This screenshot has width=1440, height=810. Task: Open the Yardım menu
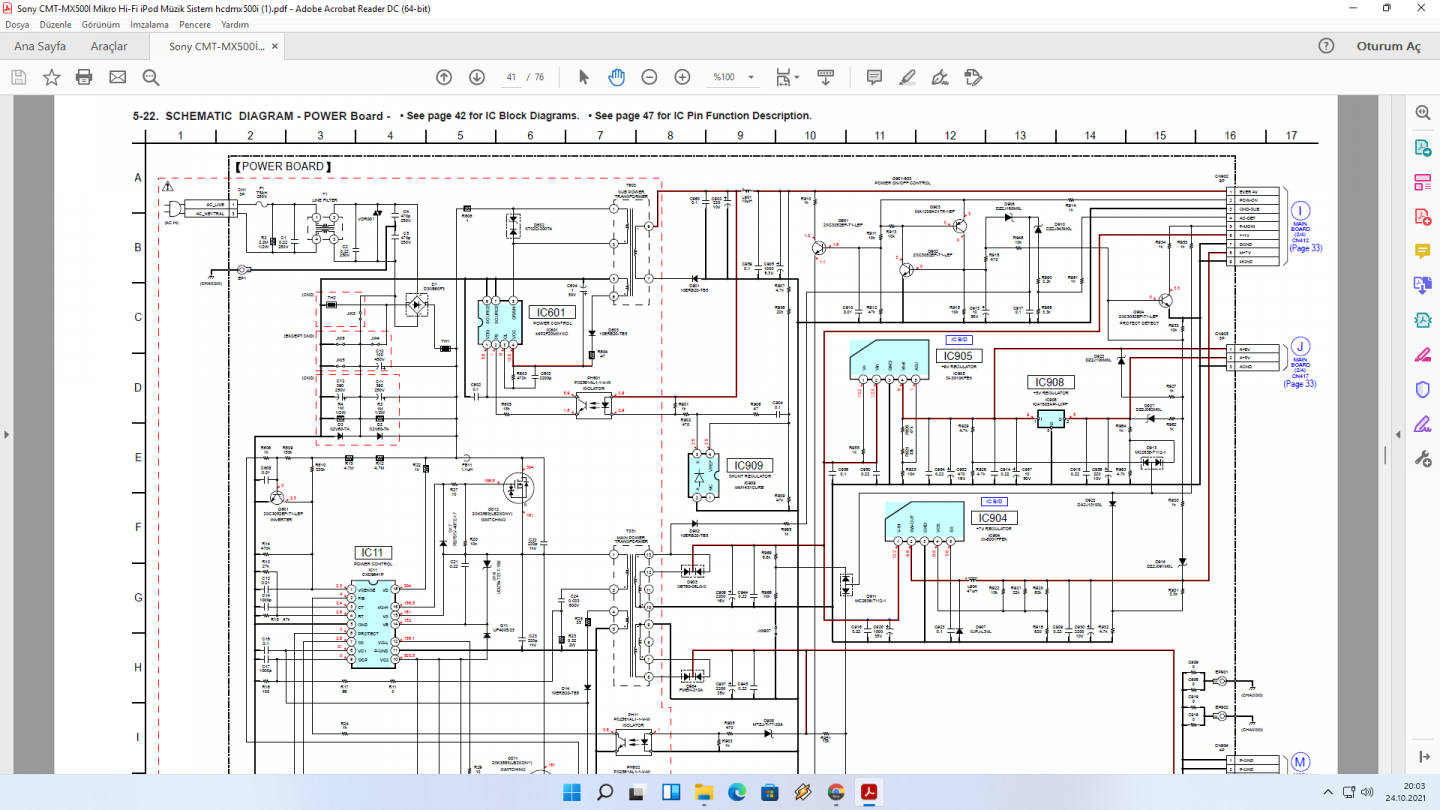coord(234,24)
